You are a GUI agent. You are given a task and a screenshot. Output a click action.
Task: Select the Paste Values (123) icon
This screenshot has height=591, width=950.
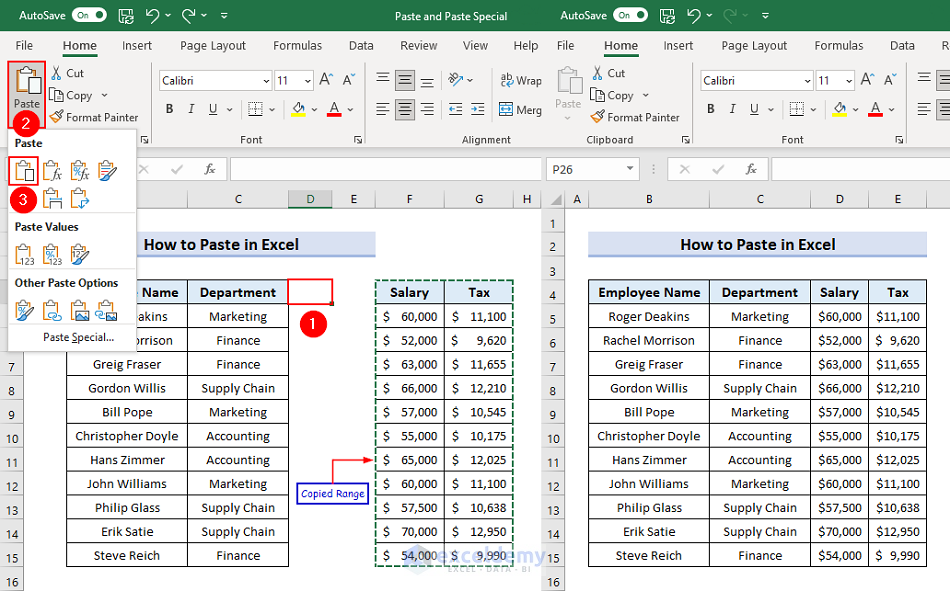click(25, 255)
